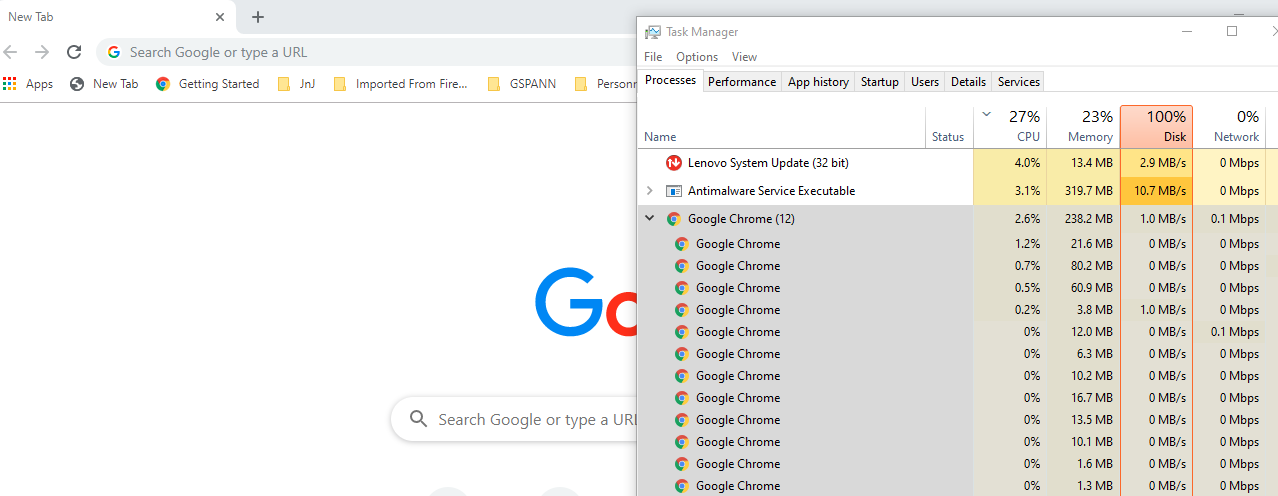Open the File menu in Task Manager
Viewport: 1278px width, 496px height.
click(653, 57)
